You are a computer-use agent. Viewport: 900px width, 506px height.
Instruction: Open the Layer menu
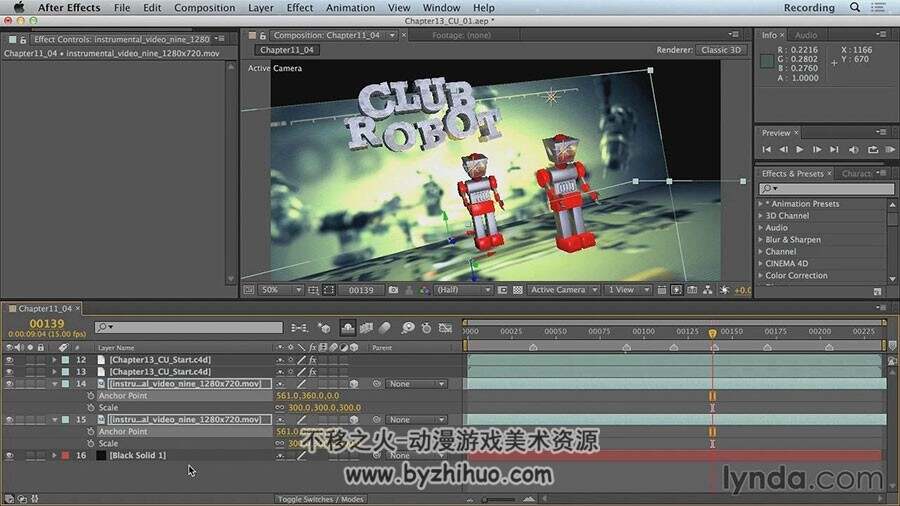[261, 7]
